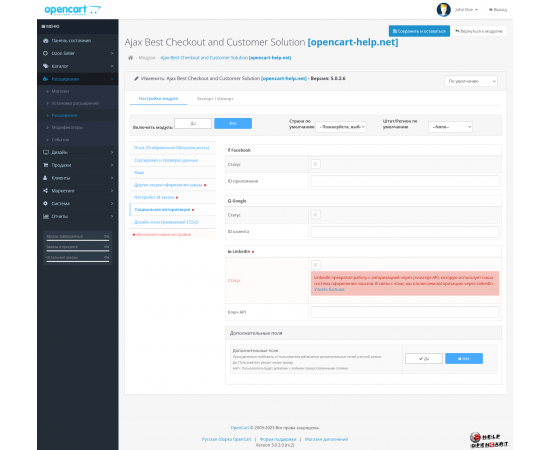The image size is (550, 450).
Task: Click the OpenCart logo
Action: (72, 10)
